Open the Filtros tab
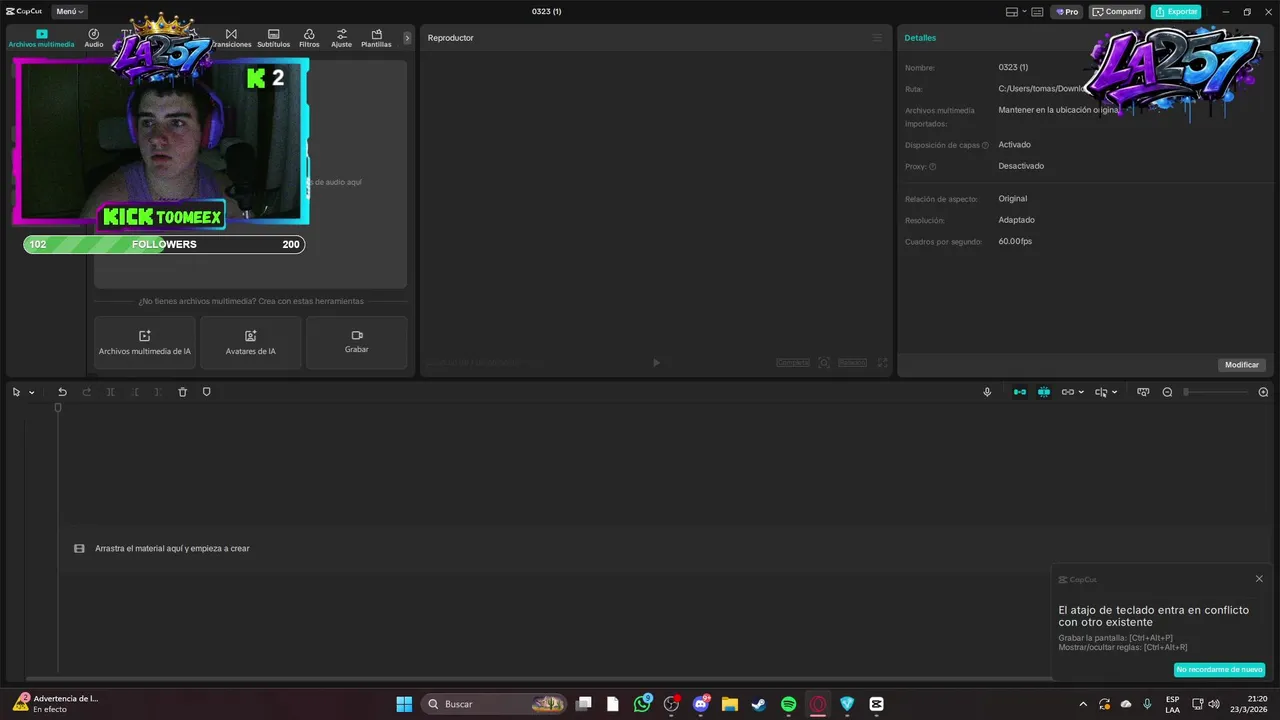Image resolution: width=1280 pixels, height=720 pixels. pyautogui.click(x=309, y=39)
